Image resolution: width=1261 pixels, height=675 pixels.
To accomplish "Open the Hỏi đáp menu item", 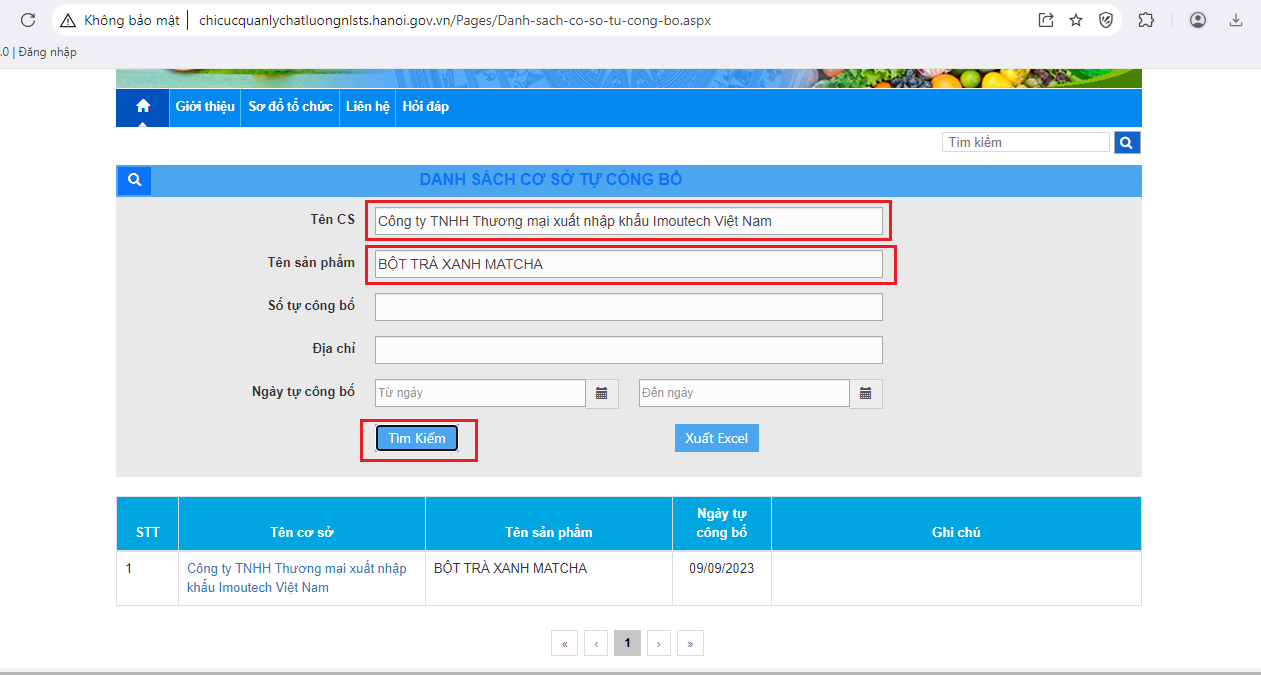I will pyautogui.click(x=426, y=107).
